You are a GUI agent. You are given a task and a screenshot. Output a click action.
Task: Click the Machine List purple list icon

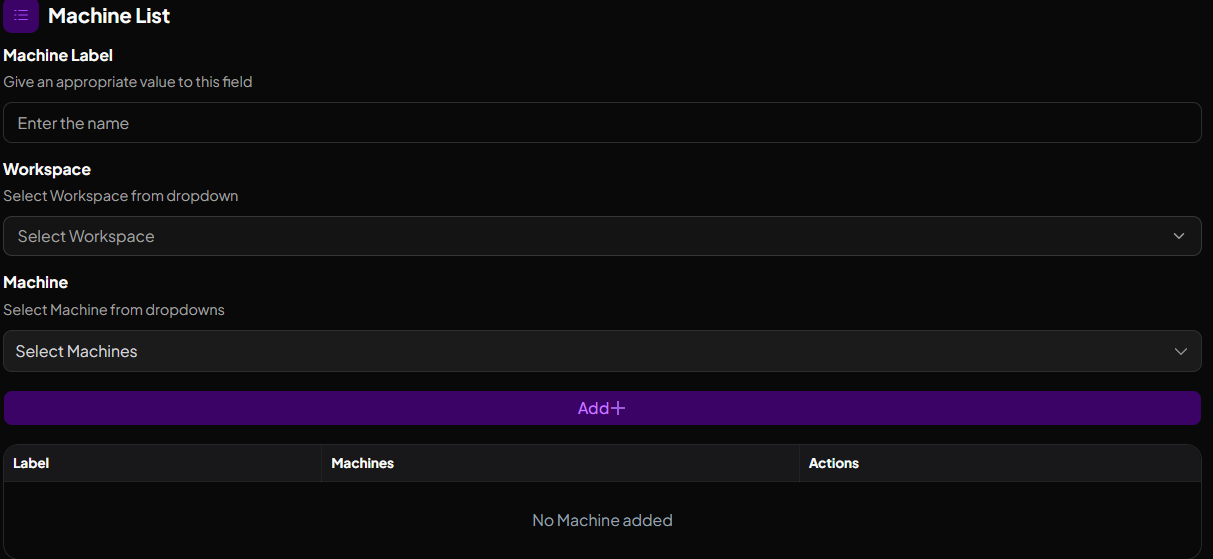21,15
